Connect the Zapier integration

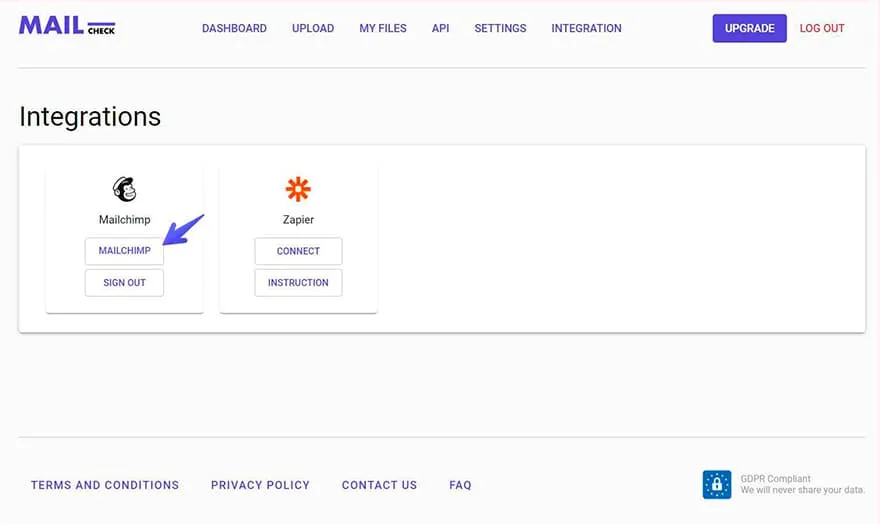[298, 251]
